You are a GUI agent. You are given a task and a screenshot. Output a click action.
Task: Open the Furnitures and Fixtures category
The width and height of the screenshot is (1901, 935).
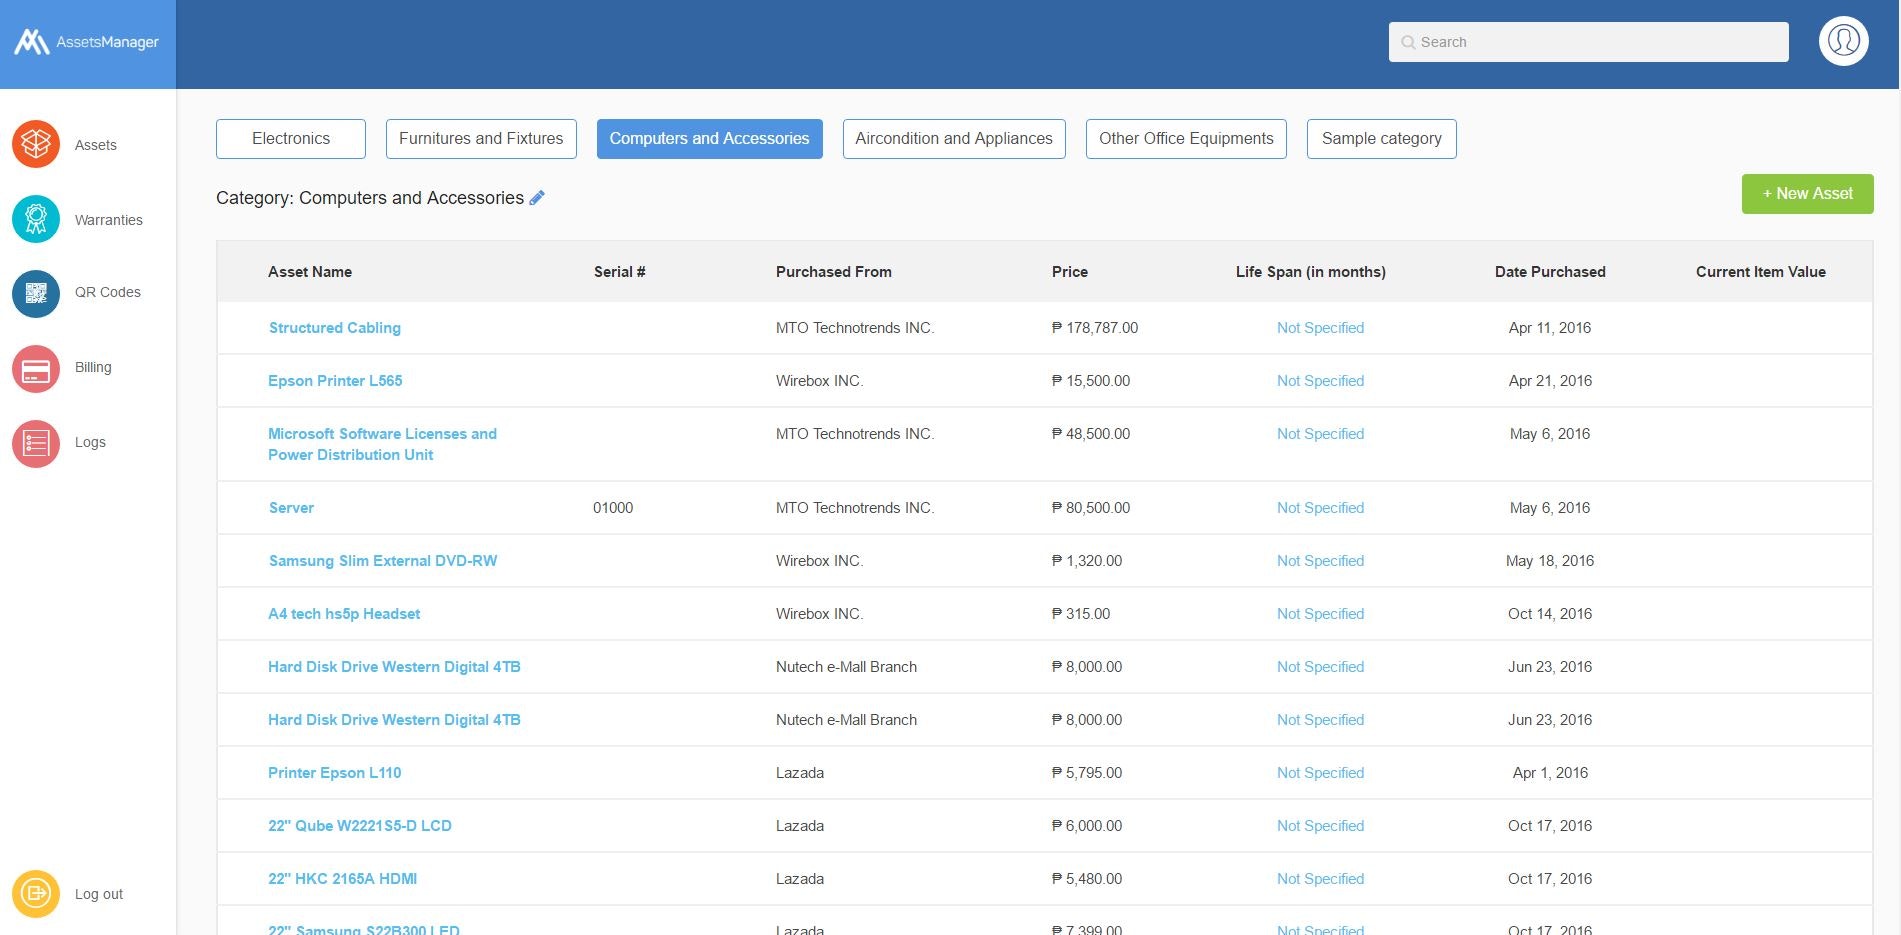pyautogui.click(x=480, y=138)
